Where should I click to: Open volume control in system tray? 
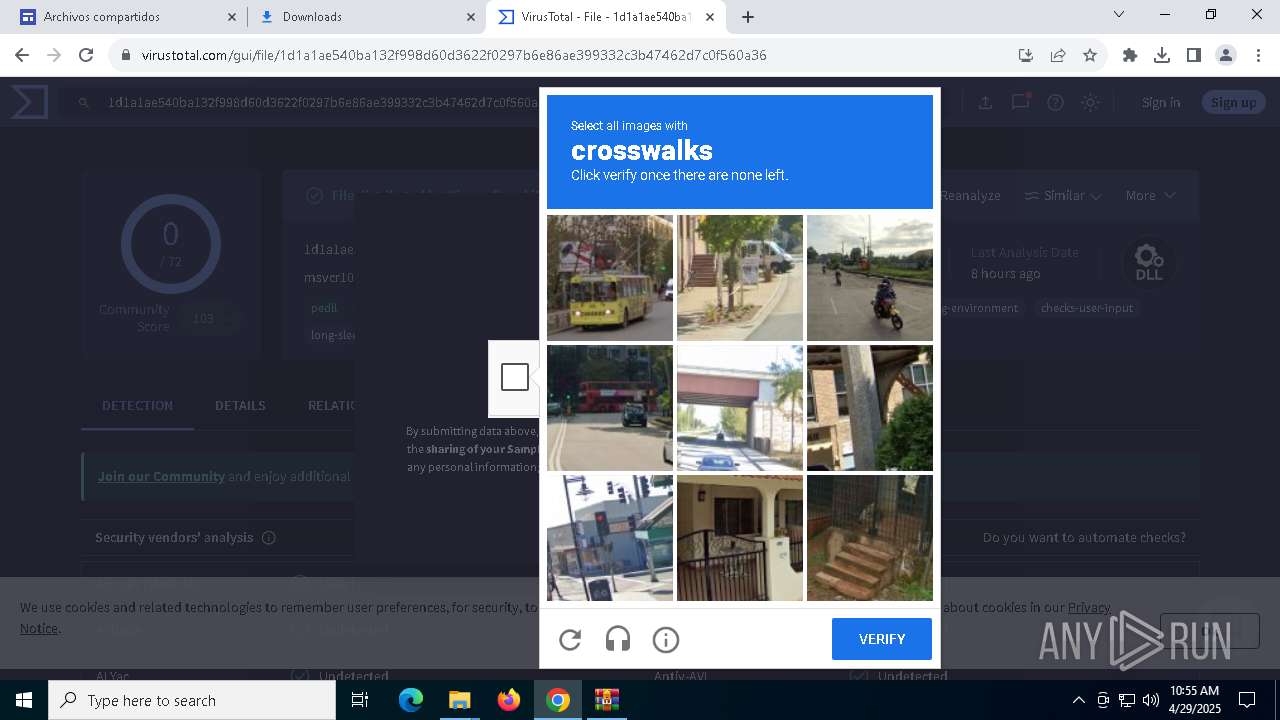click(1151, 700)
